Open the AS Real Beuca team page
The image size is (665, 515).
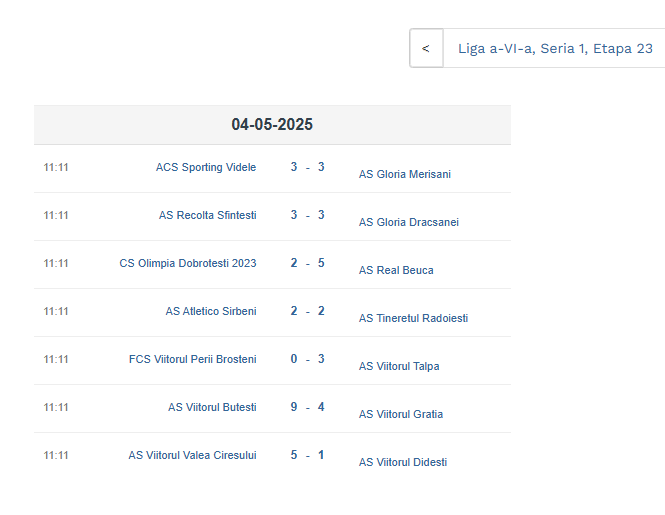(x=396, y=270)
